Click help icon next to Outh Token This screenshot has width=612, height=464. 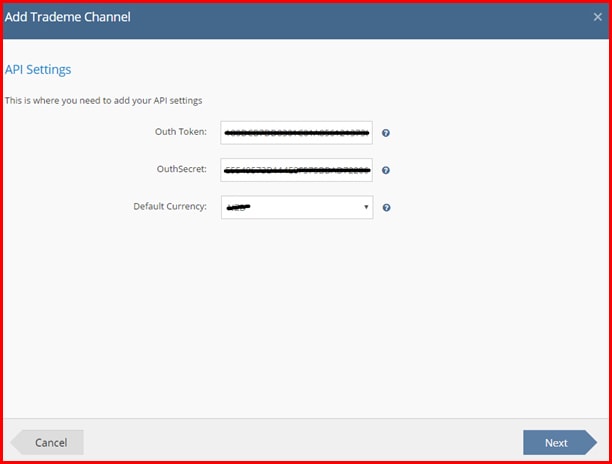386,133
